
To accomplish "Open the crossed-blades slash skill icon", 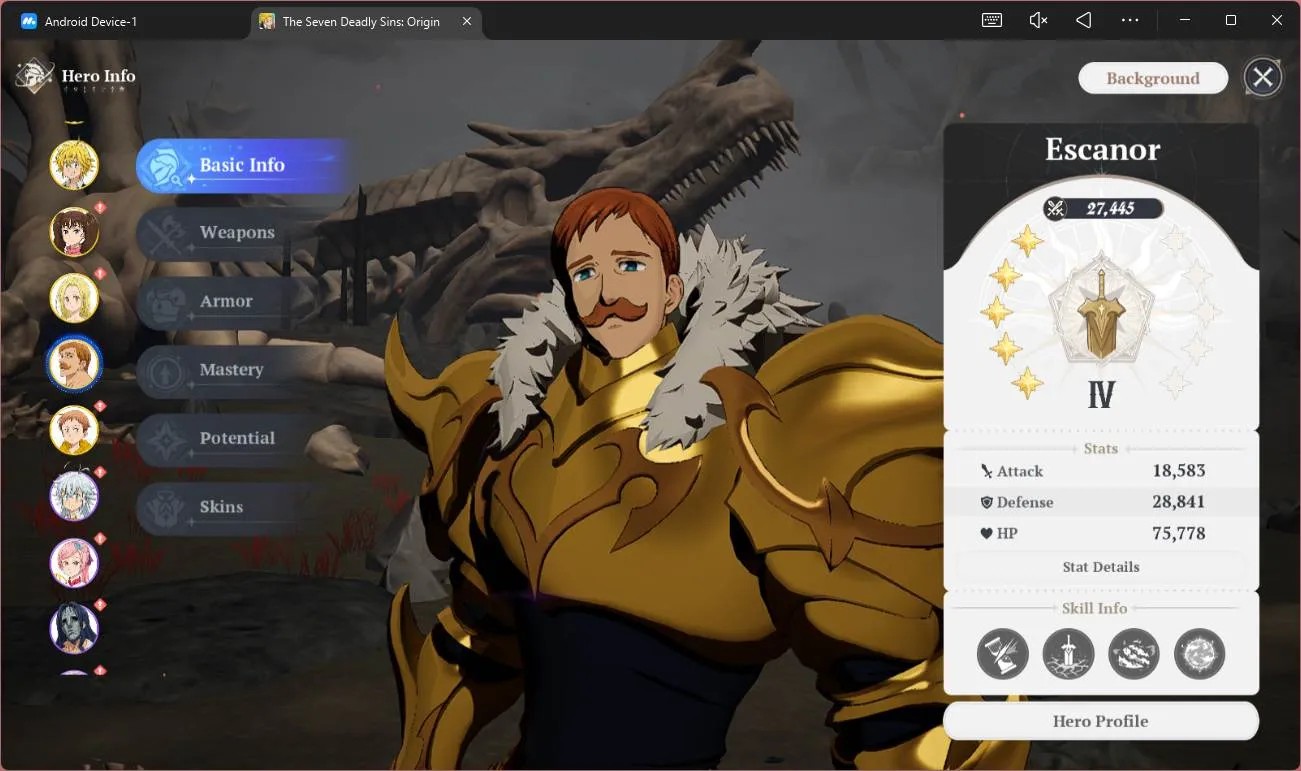I will (1003, 654).
